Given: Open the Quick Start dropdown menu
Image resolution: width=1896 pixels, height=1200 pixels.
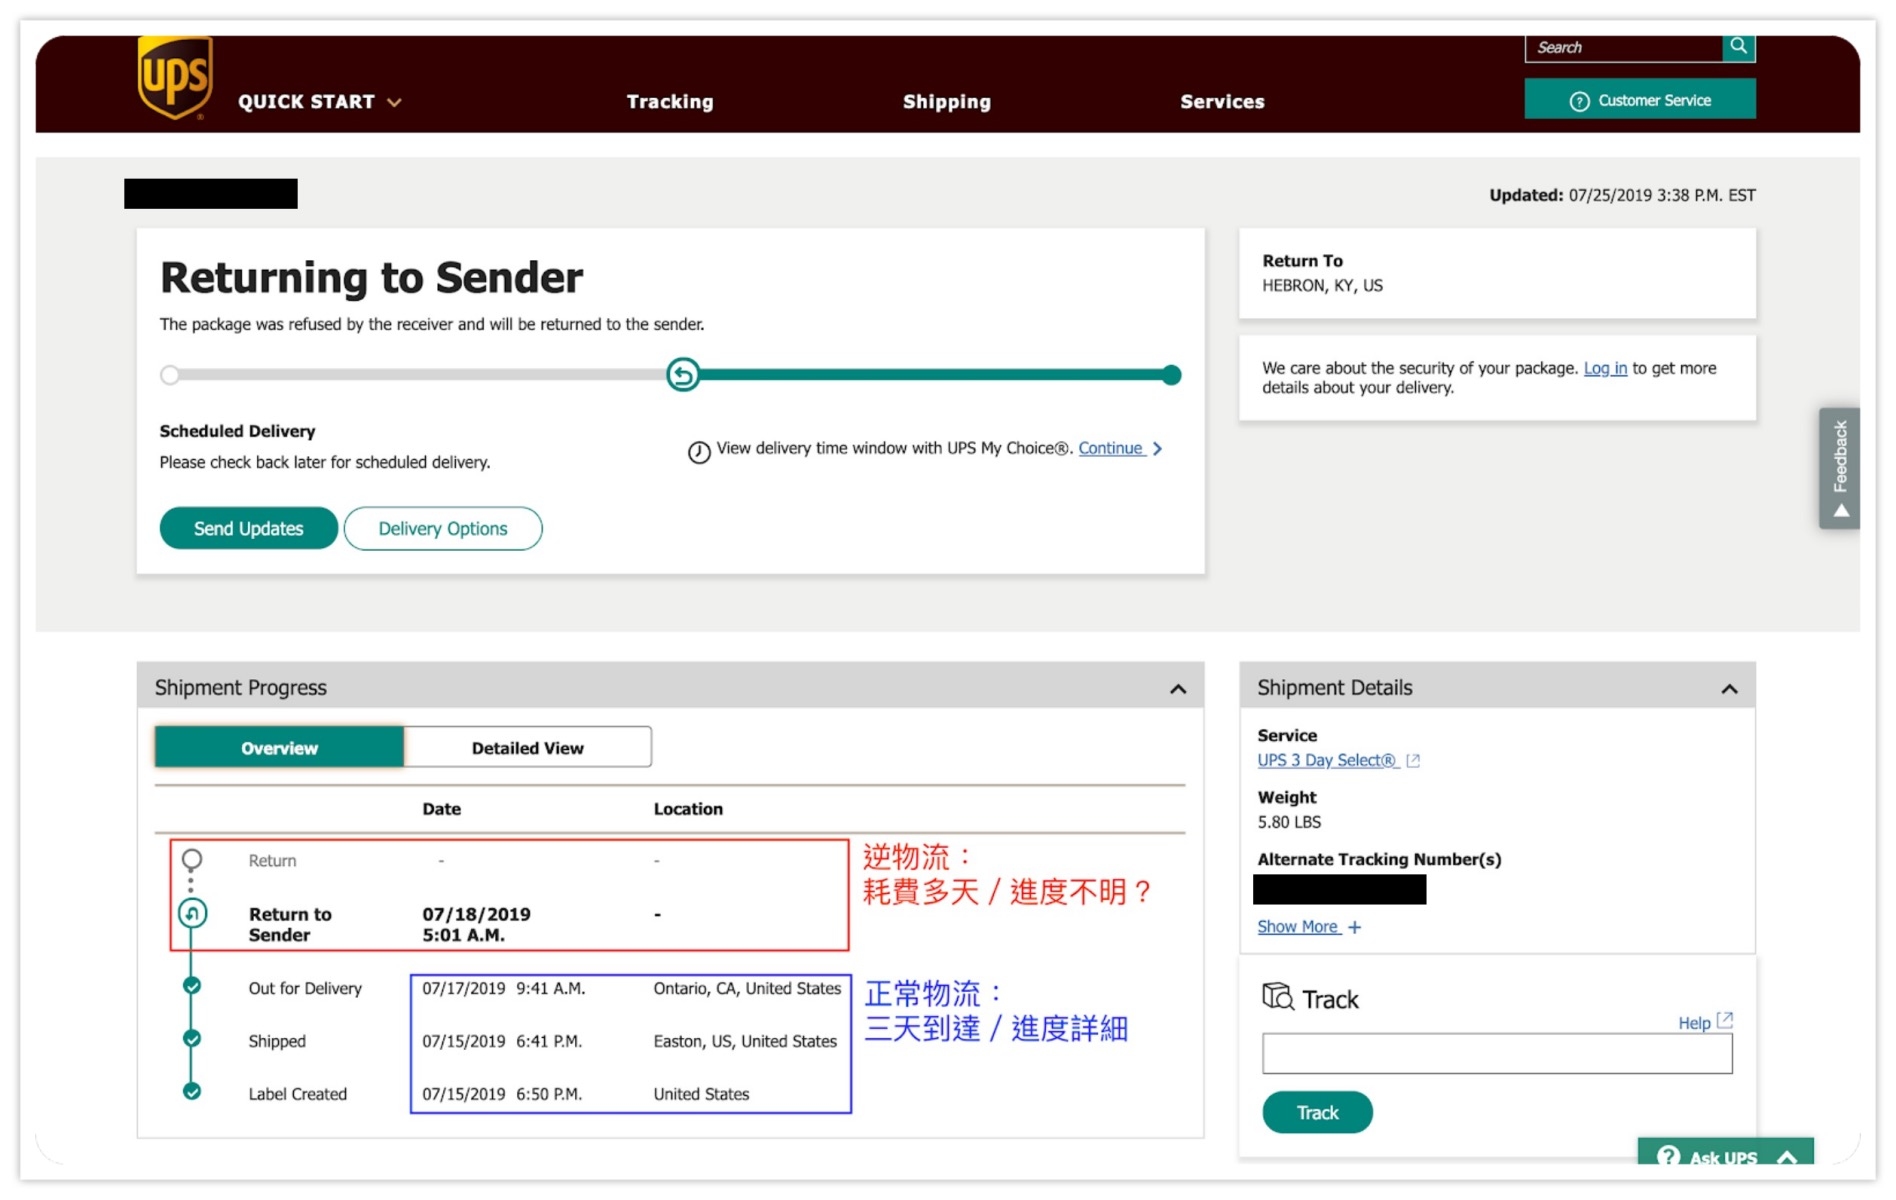Looking at the screenshot, I should point(319,102).
